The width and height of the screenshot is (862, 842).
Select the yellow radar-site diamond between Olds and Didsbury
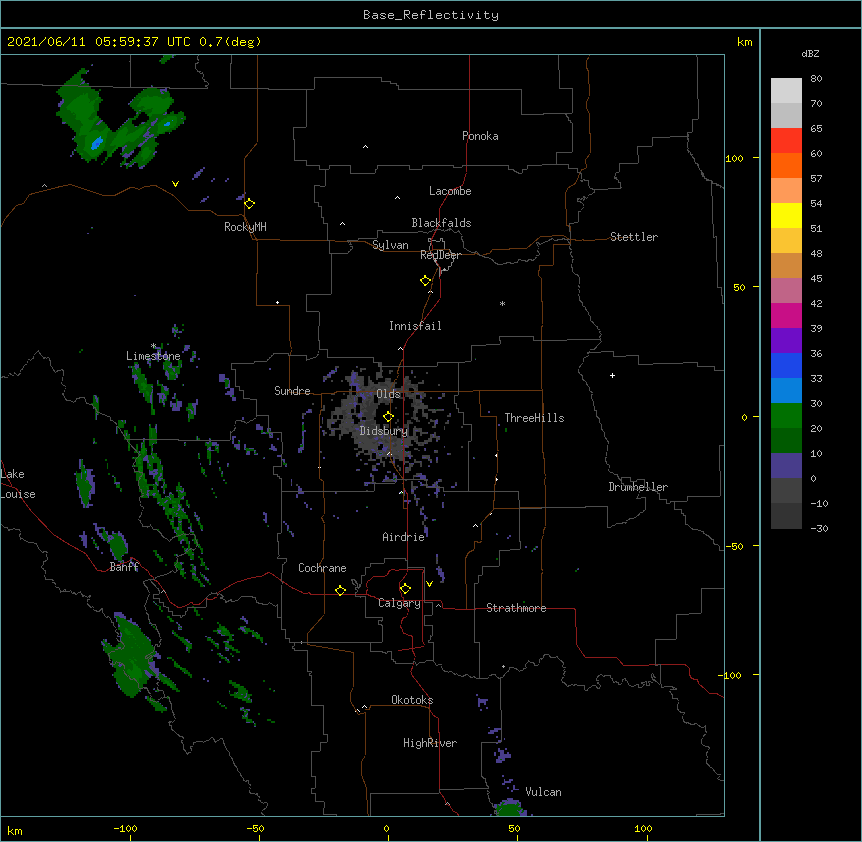388,417
